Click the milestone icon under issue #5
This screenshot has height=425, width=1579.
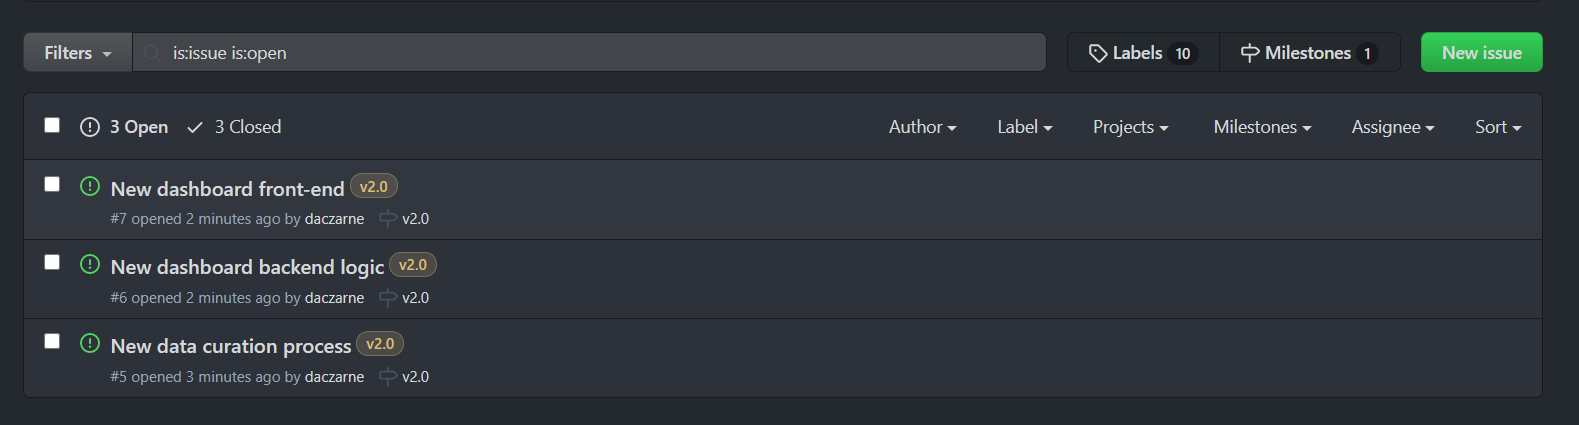click(x=388, y=377)
